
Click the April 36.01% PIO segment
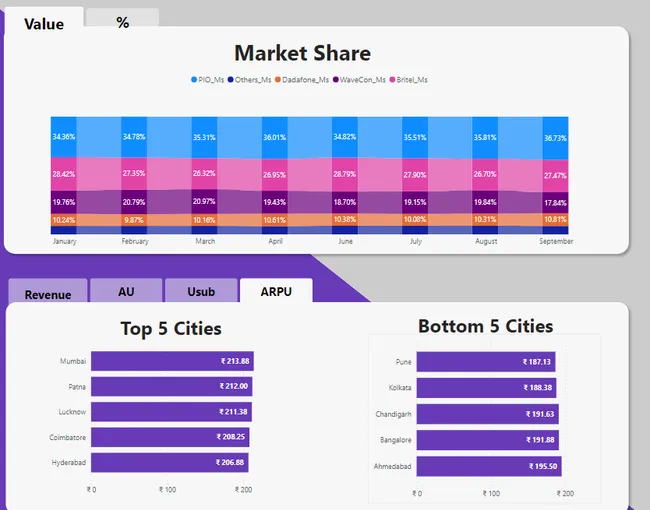coord(274,138)
